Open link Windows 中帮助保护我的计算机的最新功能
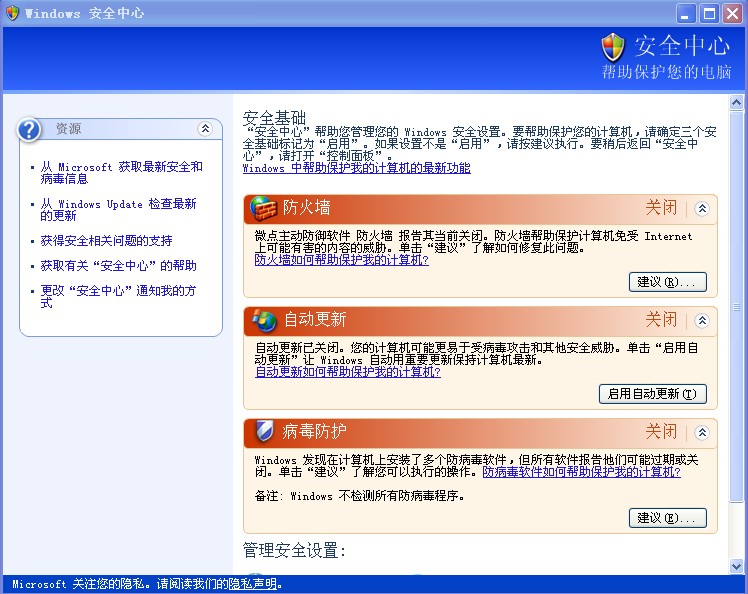 tap(357, 168)
